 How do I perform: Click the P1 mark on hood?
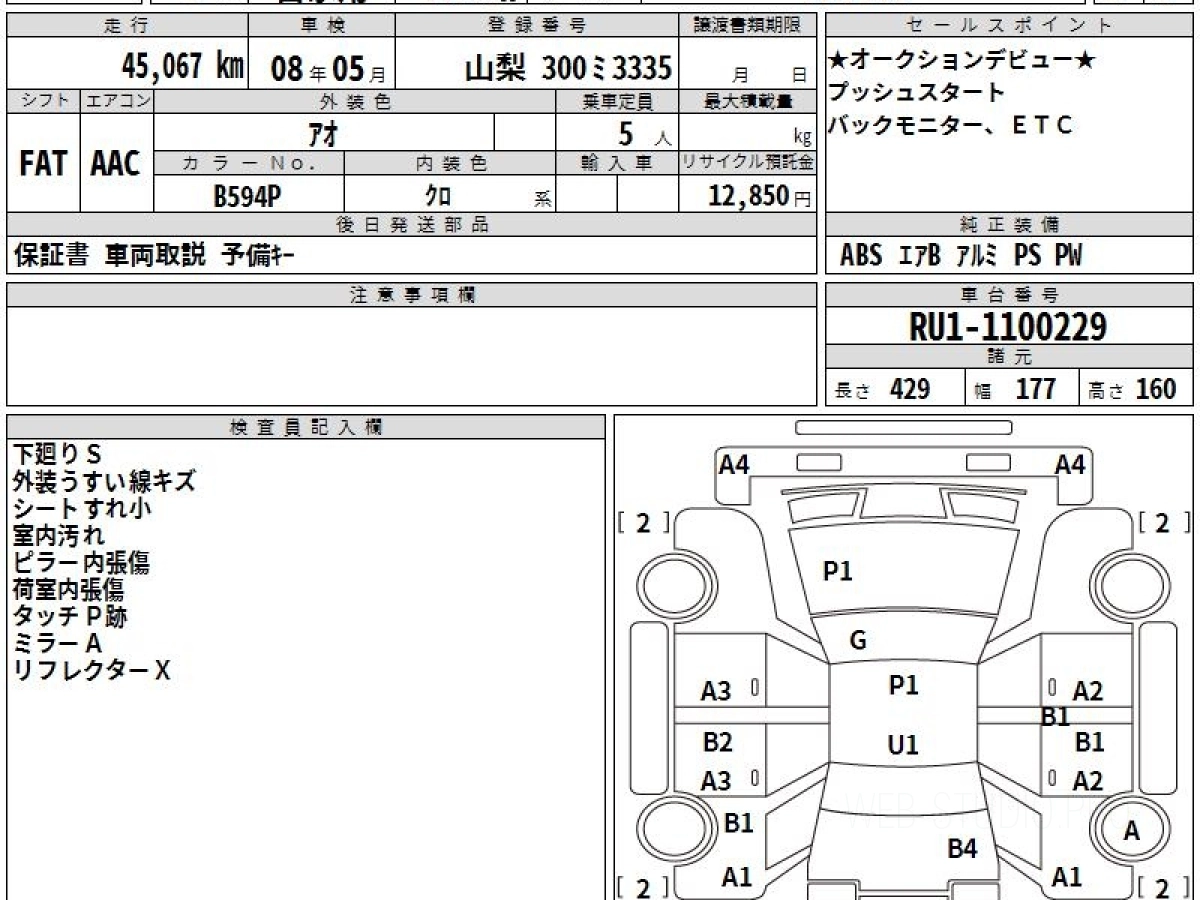coord(837,571)
